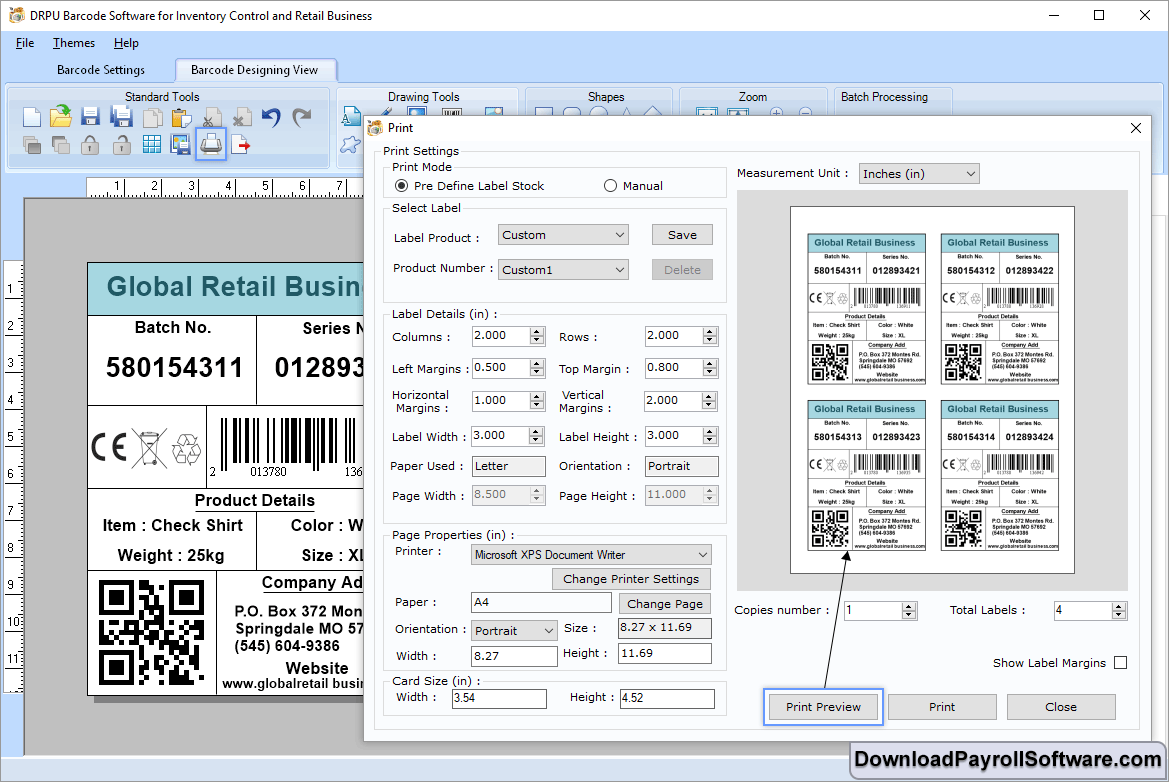Increase the Columns value with up arrow
The image size is (1169, 782).
537,332
